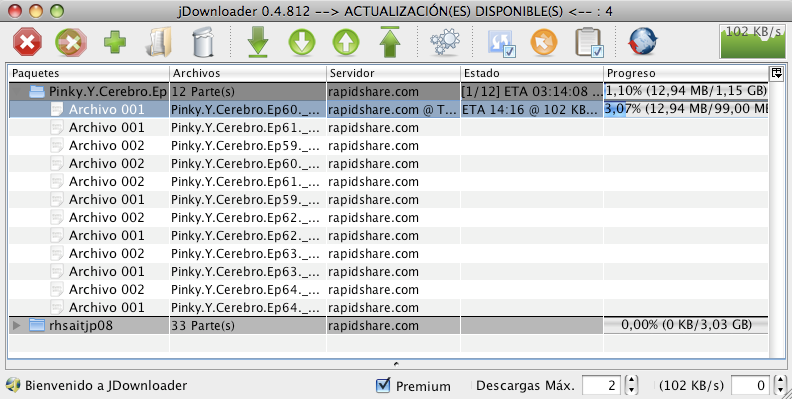Open a link container with the folder-document icon
Viewport: 792px width, 399px height.
[x=159, y=42]
